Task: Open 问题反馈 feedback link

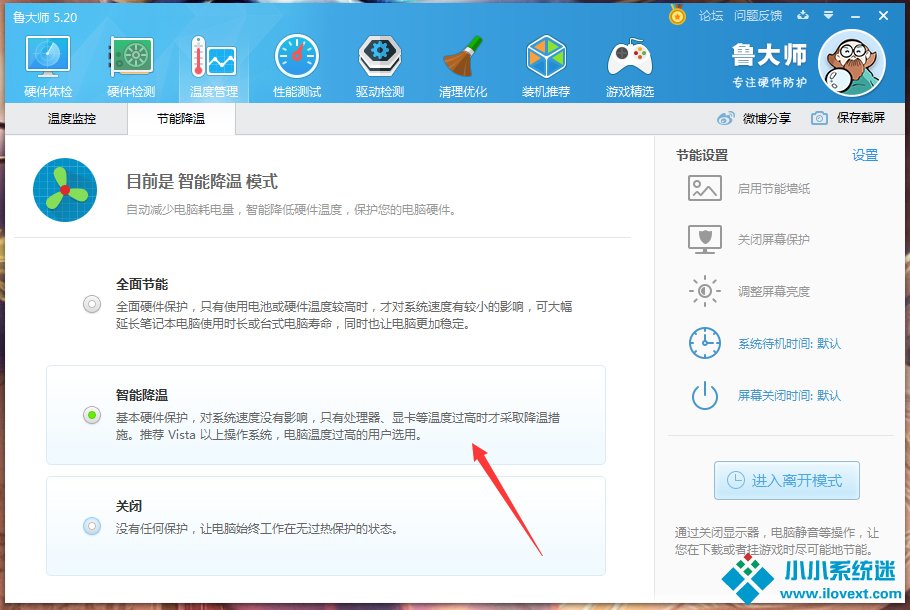Action: [757, 16]
